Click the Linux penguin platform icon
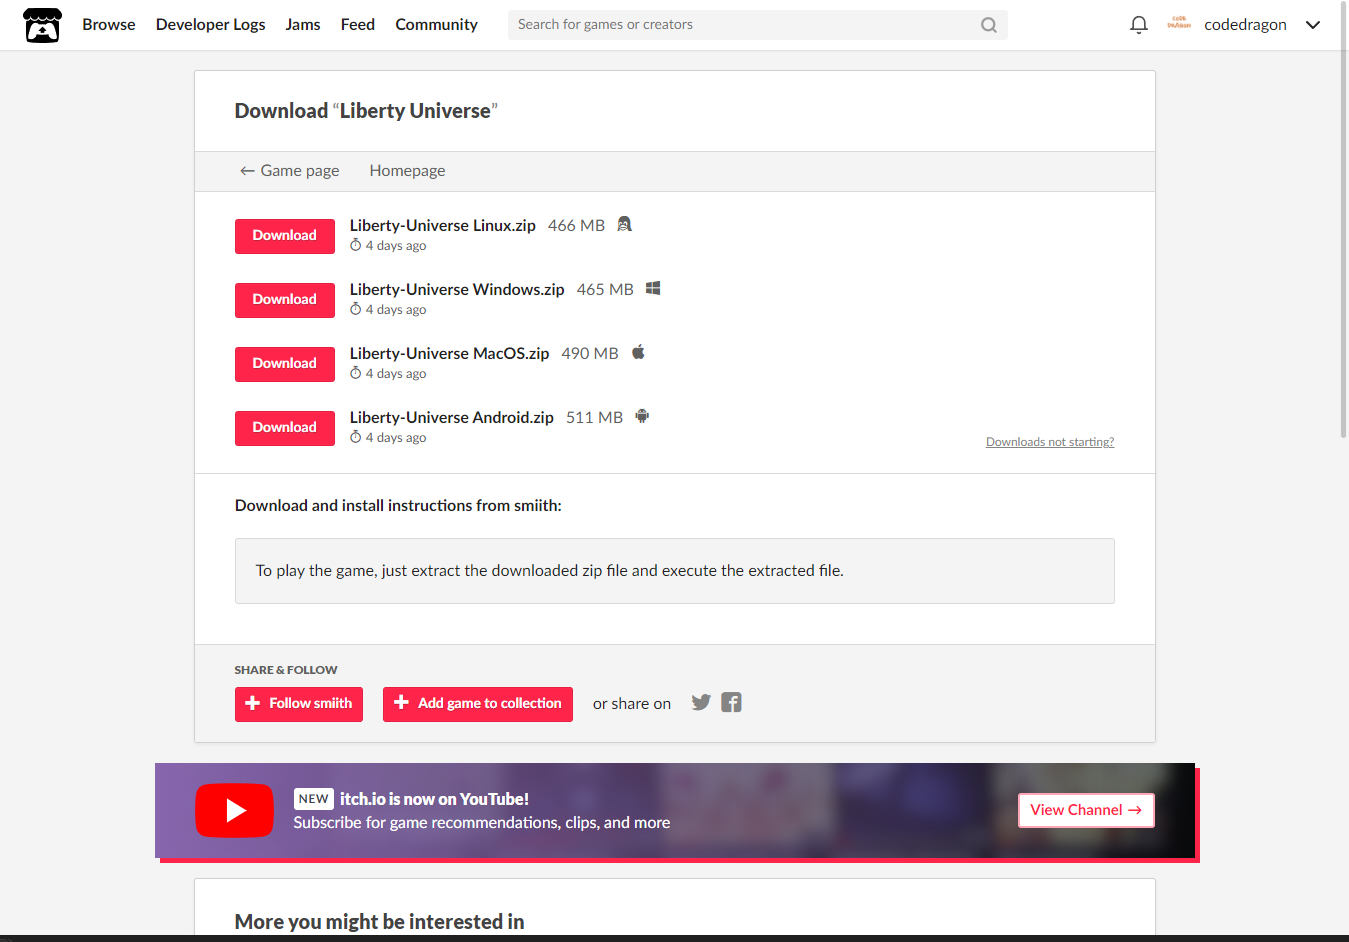1349x942 pixels. (x=624, y=224)
